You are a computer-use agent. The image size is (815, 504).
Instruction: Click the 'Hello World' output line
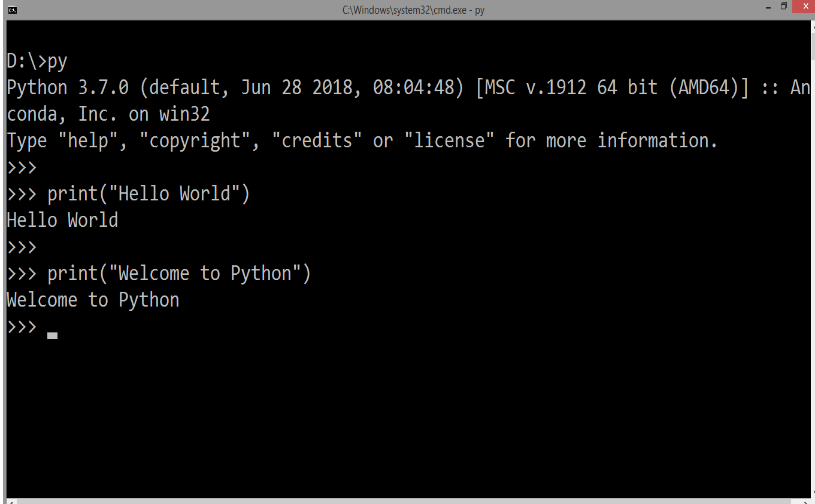coord(62,220)
